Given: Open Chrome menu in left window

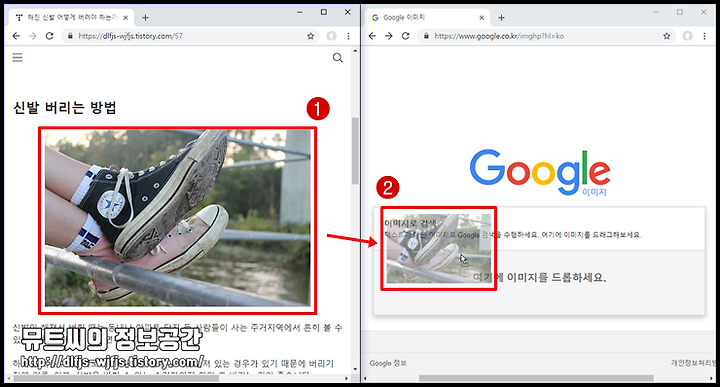Looking at the screenshot, I should [x=349, y=36].
